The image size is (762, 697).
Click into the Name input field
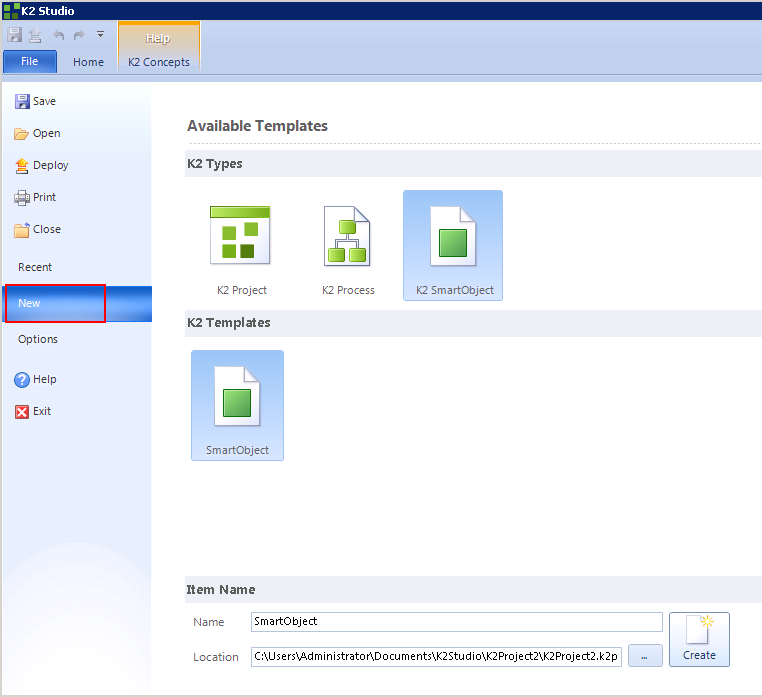pyautogui.click(x=456, y=622)
